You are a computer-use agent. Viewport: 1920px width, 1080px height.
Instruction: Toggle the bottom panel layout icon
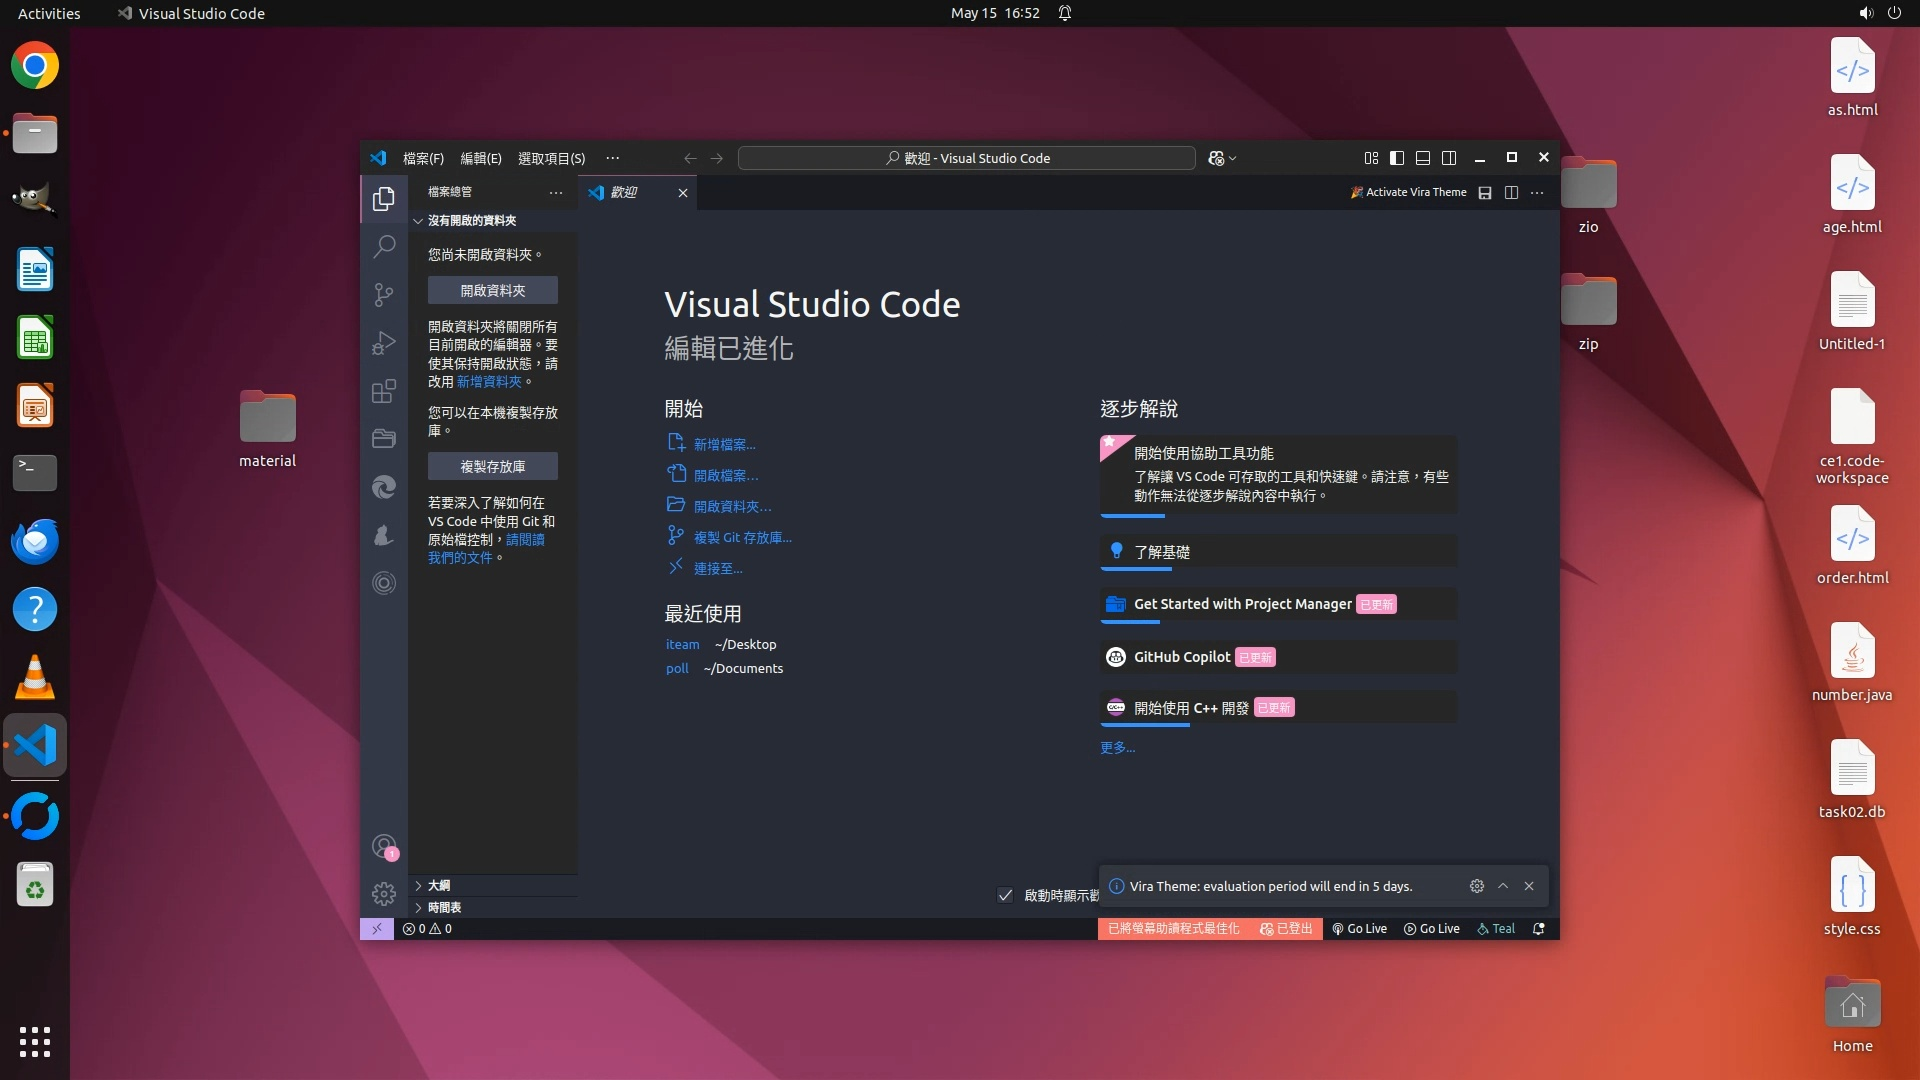1423,158
